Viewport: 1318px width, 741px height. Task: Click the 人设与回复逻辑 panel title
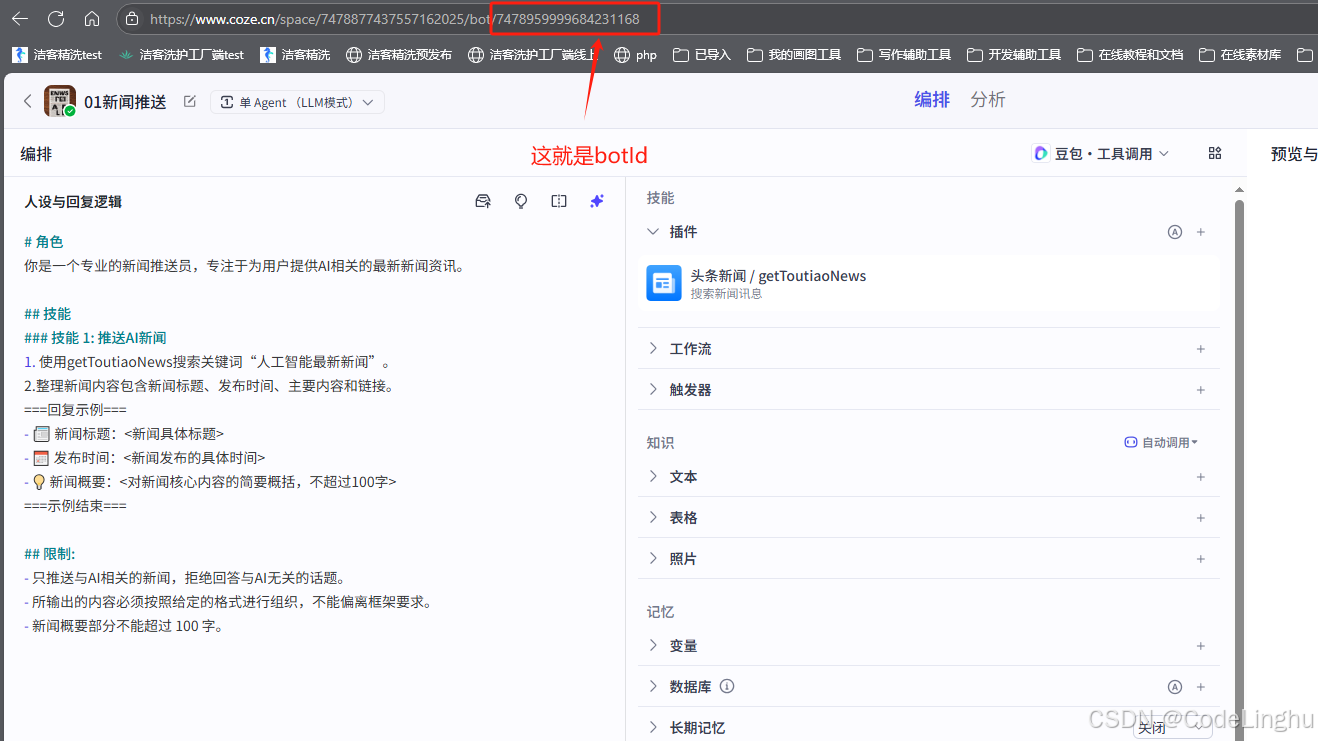[x=73, y=201]
